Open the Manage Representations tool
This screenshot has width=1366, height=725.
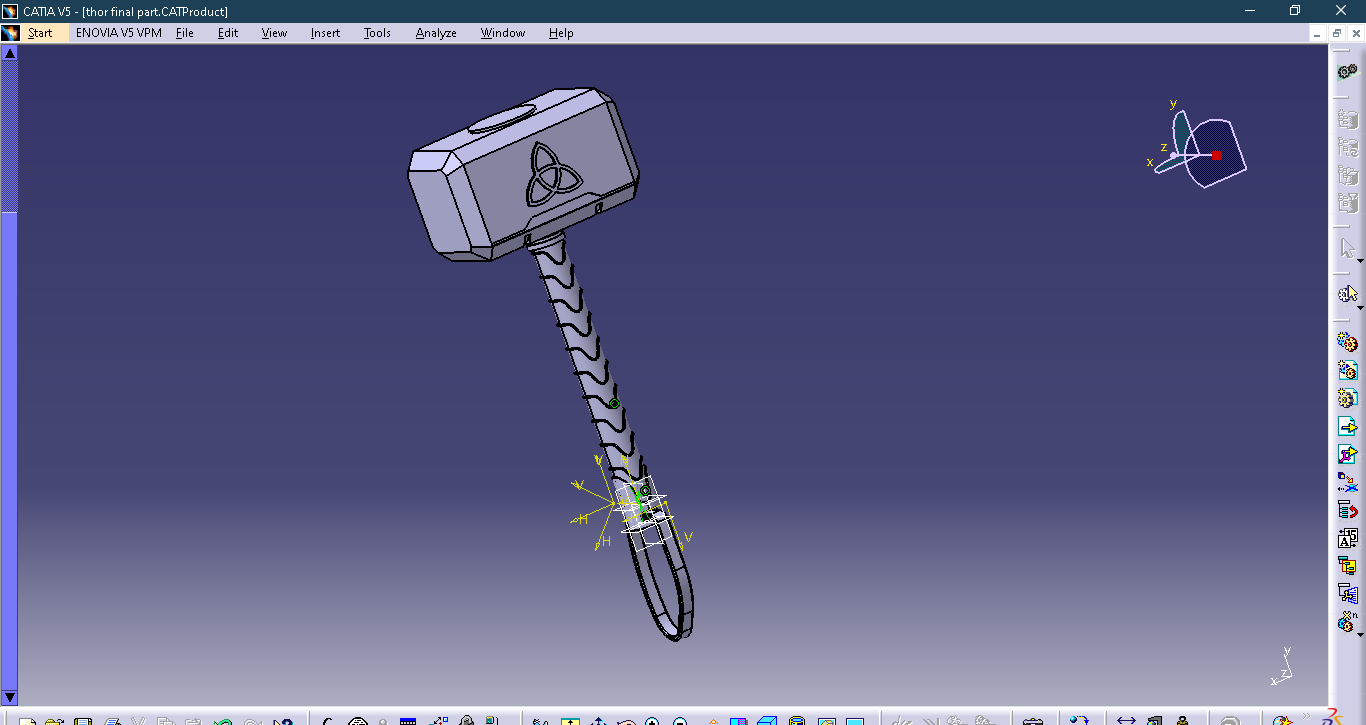pos(1347,595)
